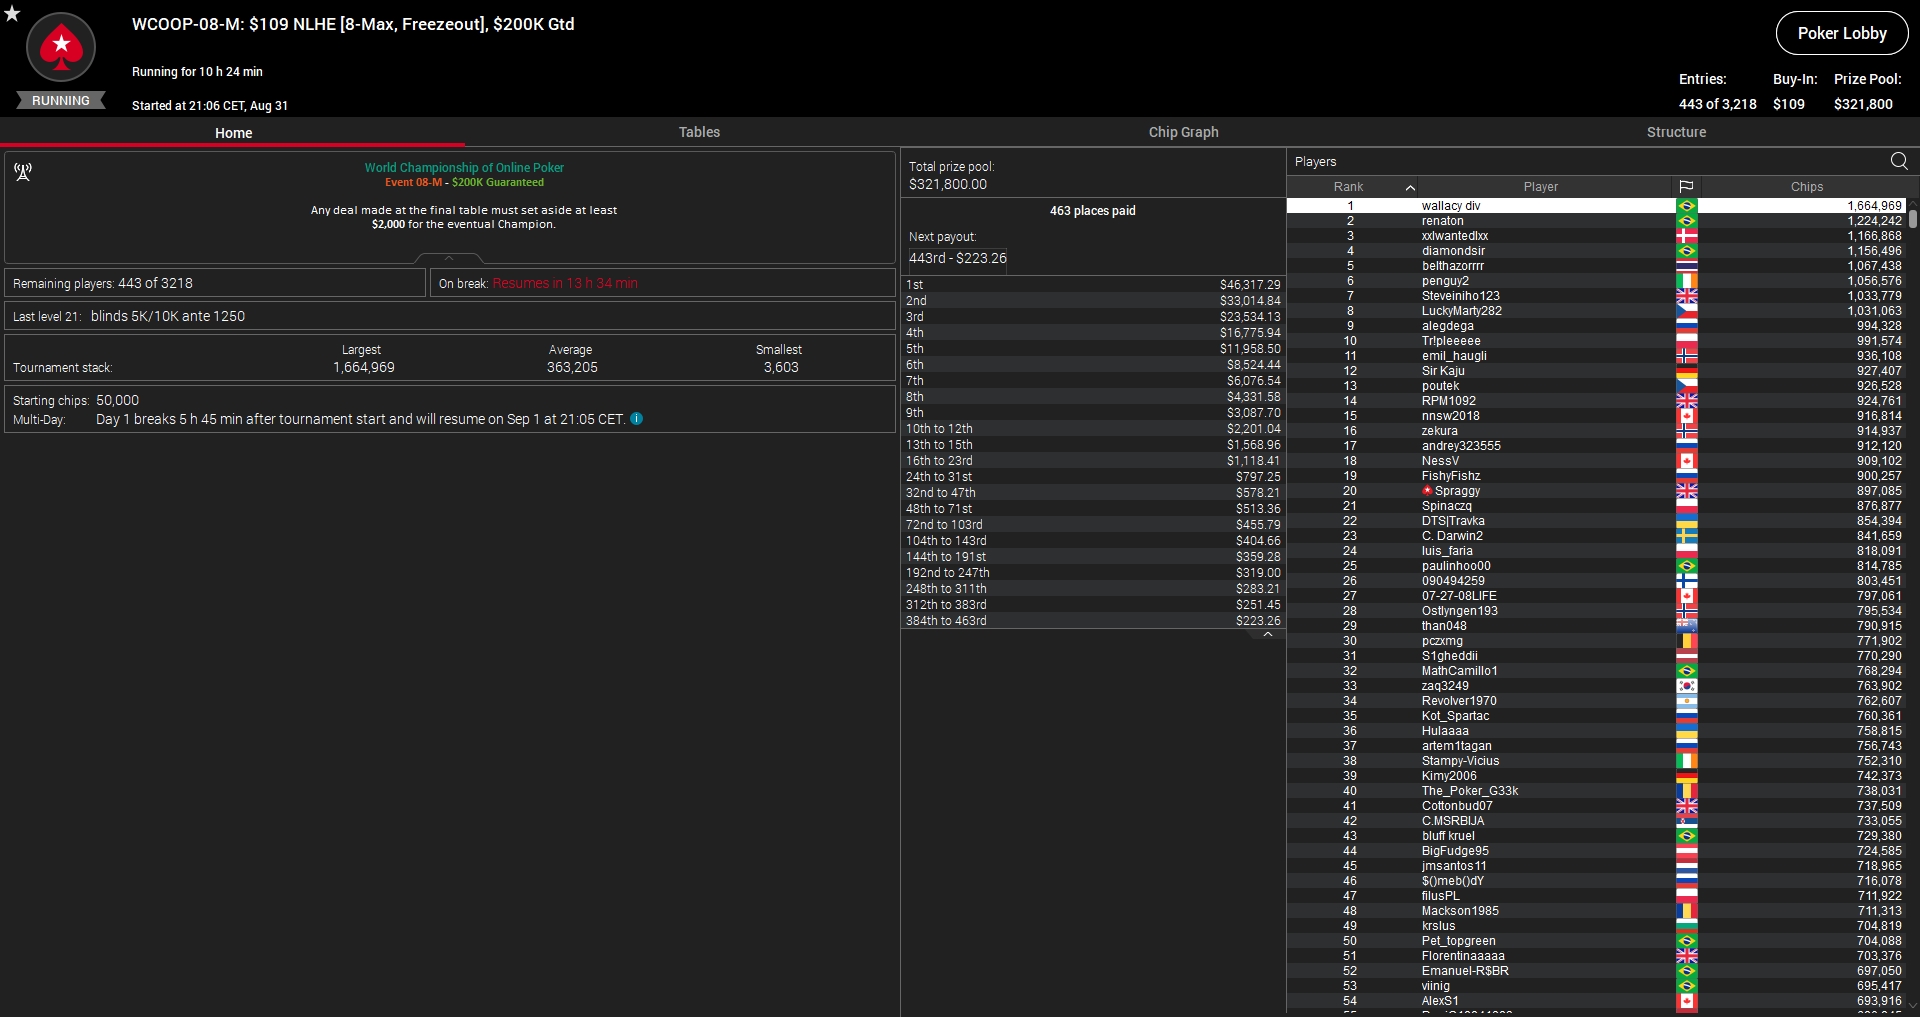The image size is (1920, 1017).
Task: Select player row Emanuel-R$BR
Action: click(x=1596, y=971)
